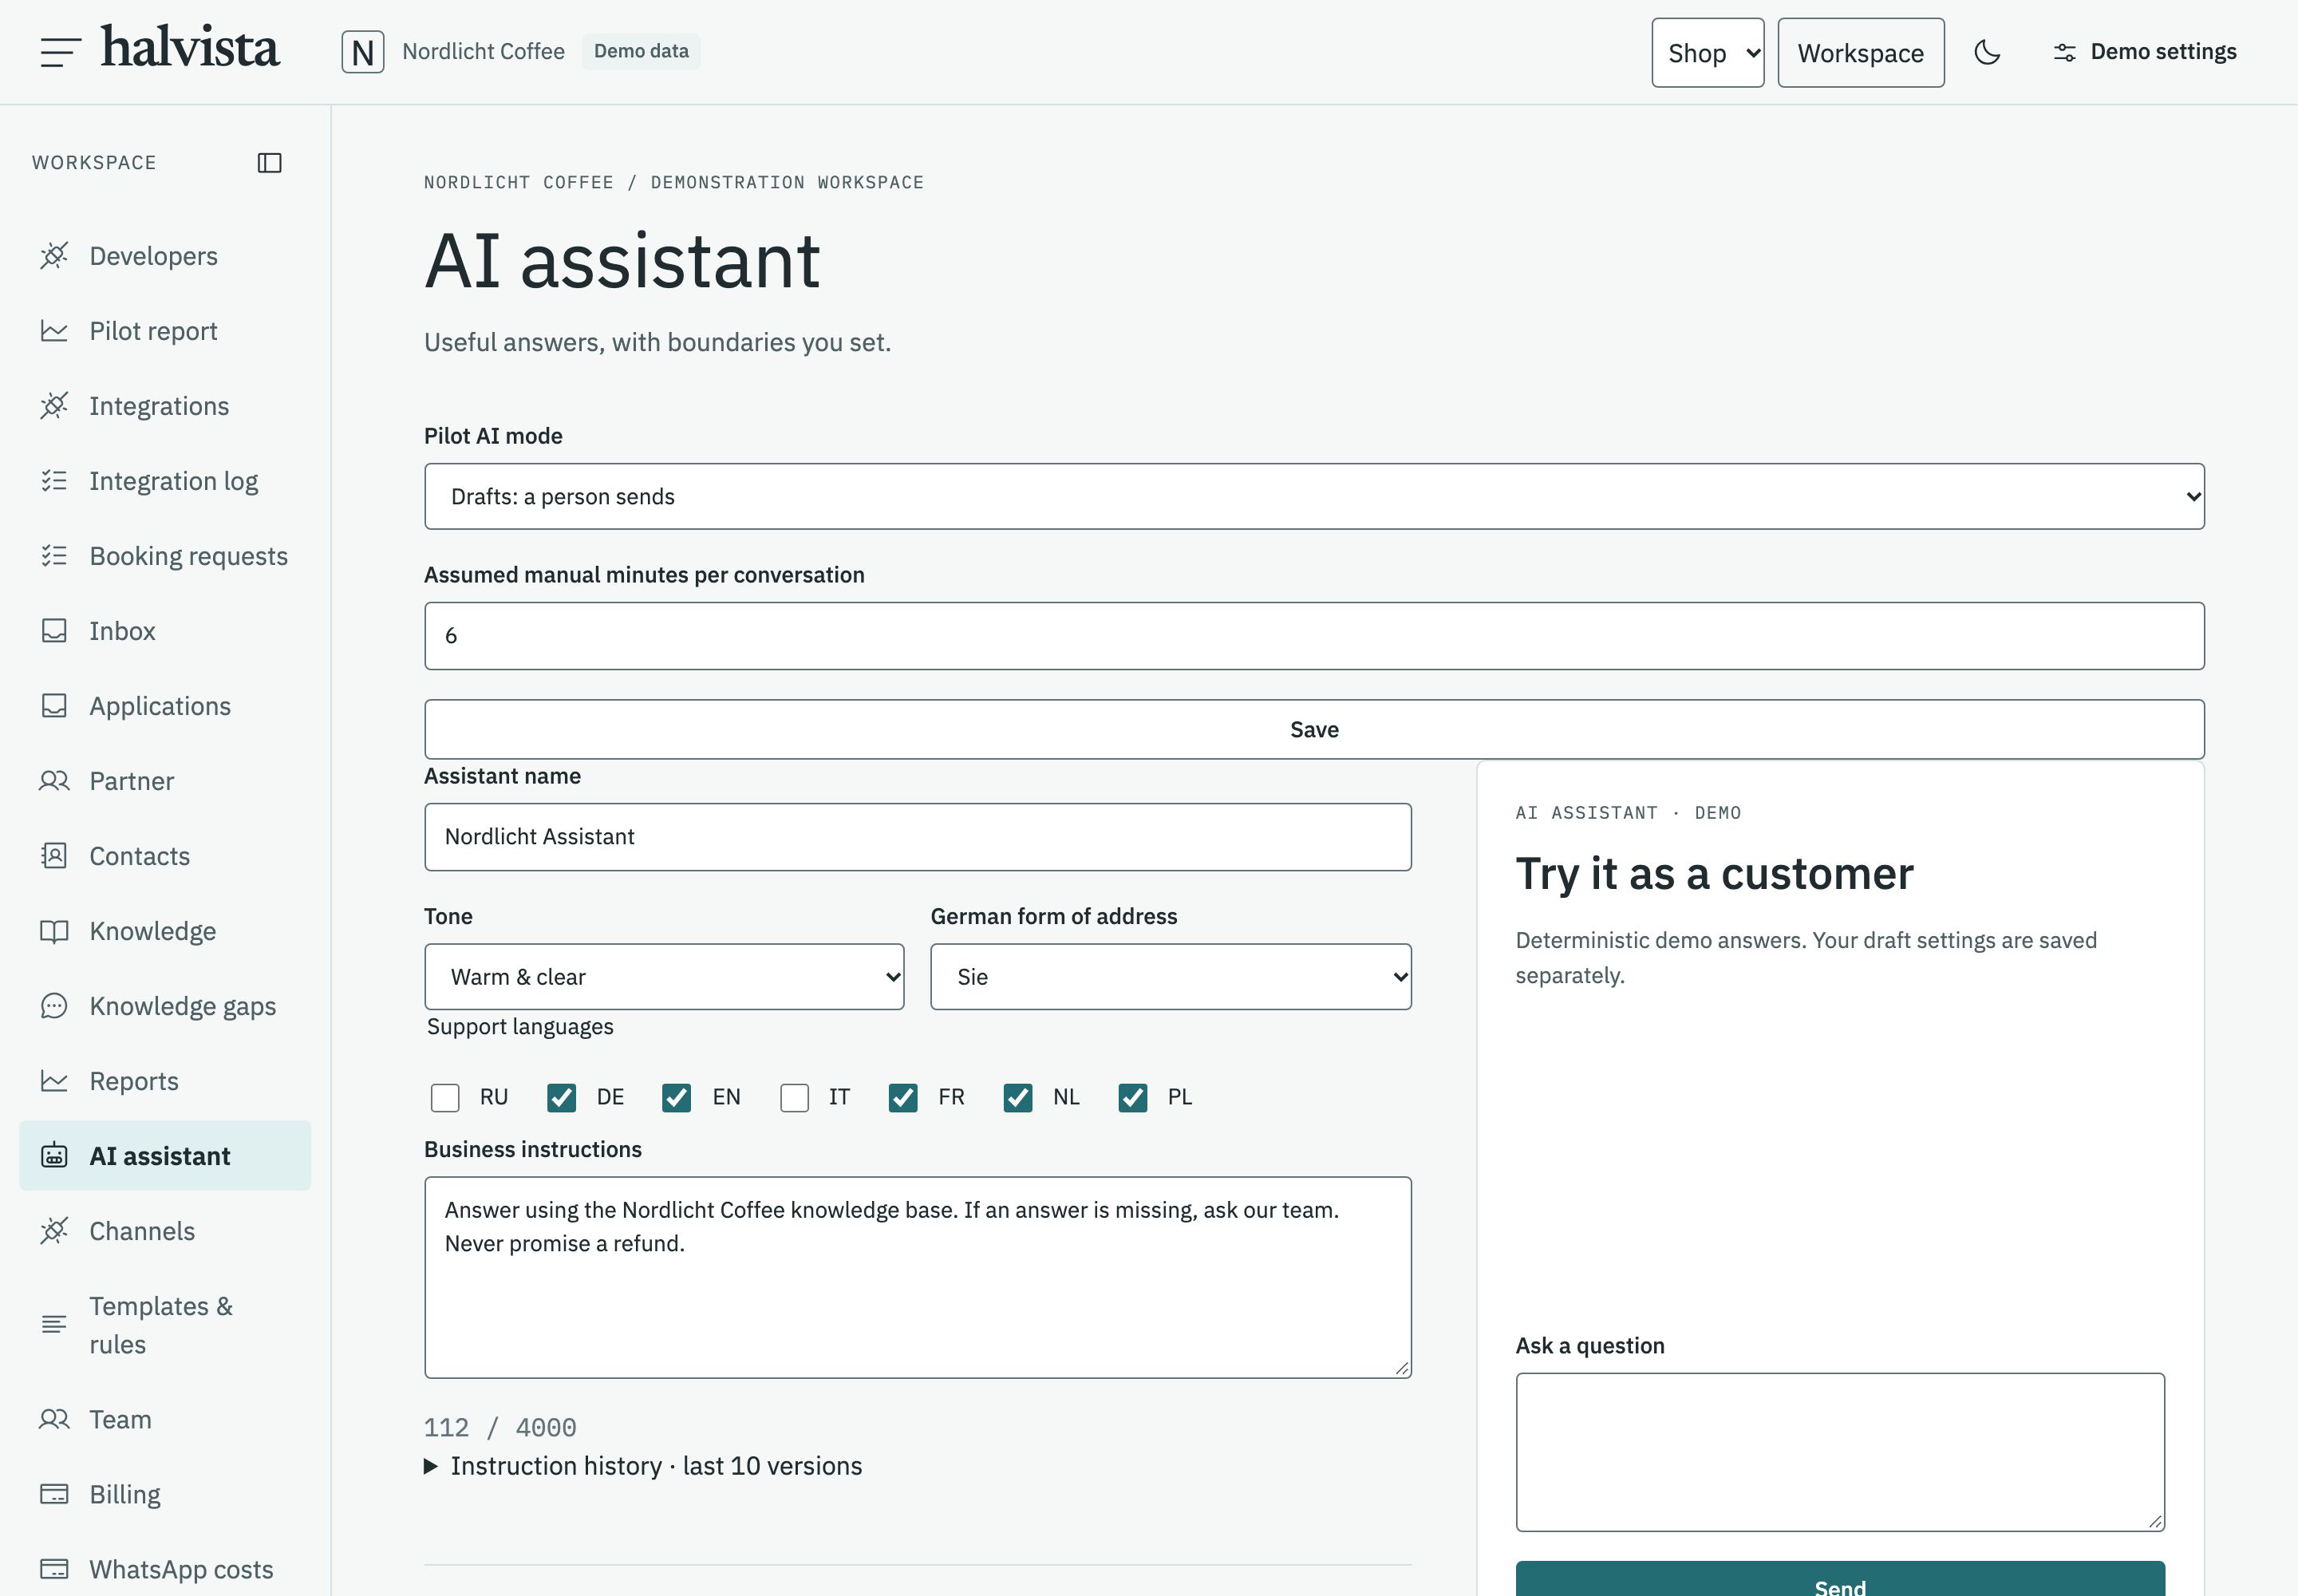Screen dimensions: 2298x1596
Task: Open Applications in the sidebar
Action: click(x=165, y=706)
